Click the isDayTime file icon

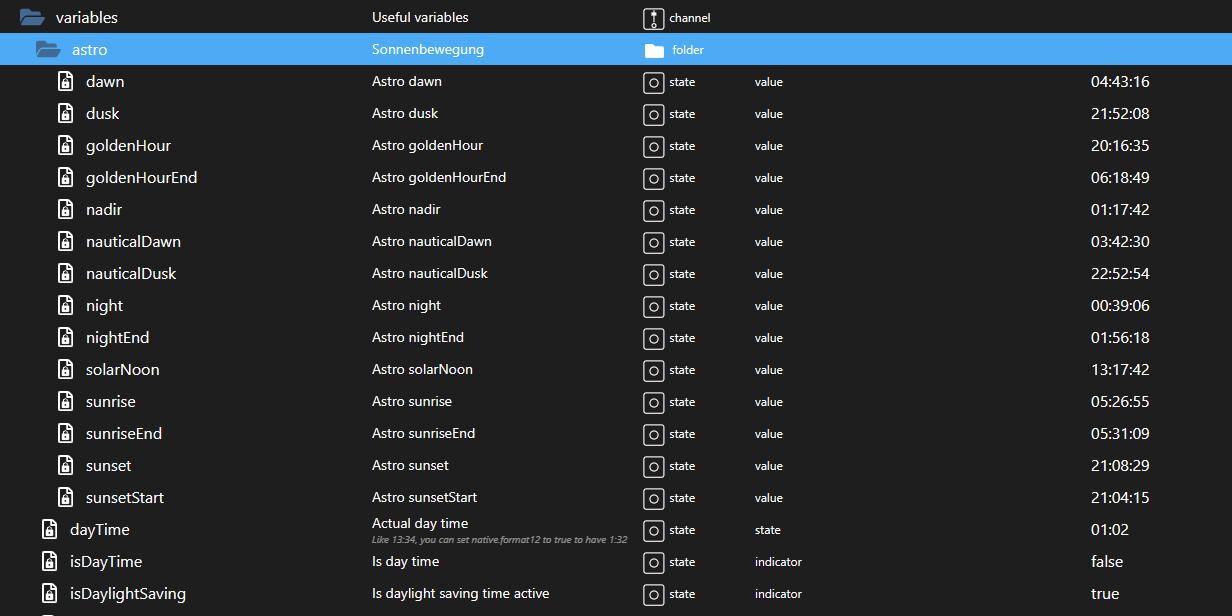click(x=49, y=562)
